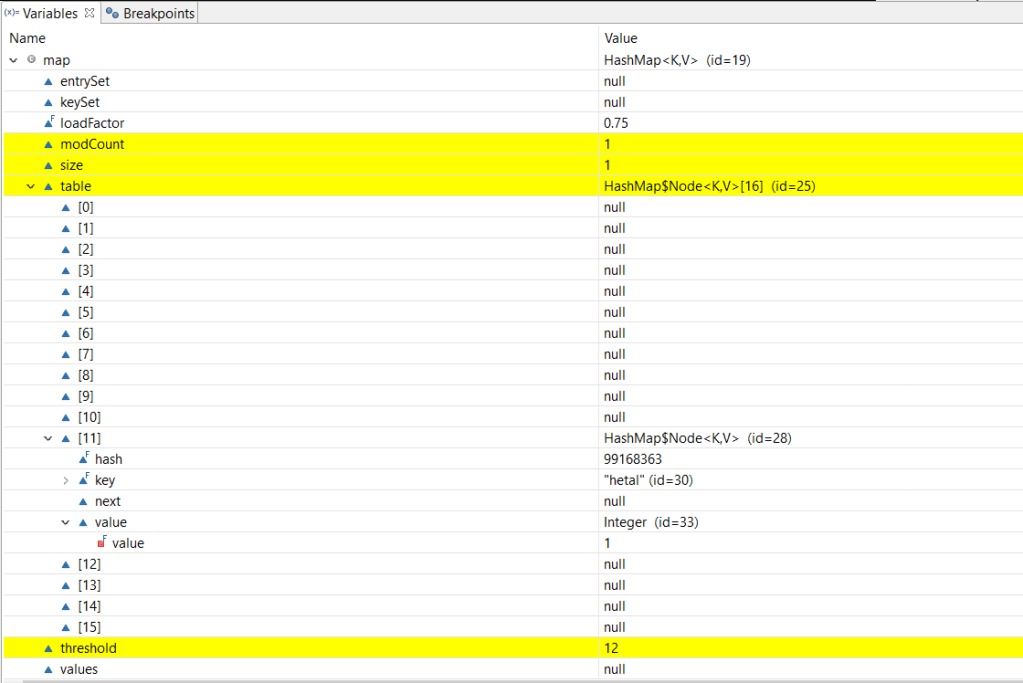Click the Breakpoints tab icon
Image resolution: width=1023 pixels, height=683 pixels.
tap(112, 13)
